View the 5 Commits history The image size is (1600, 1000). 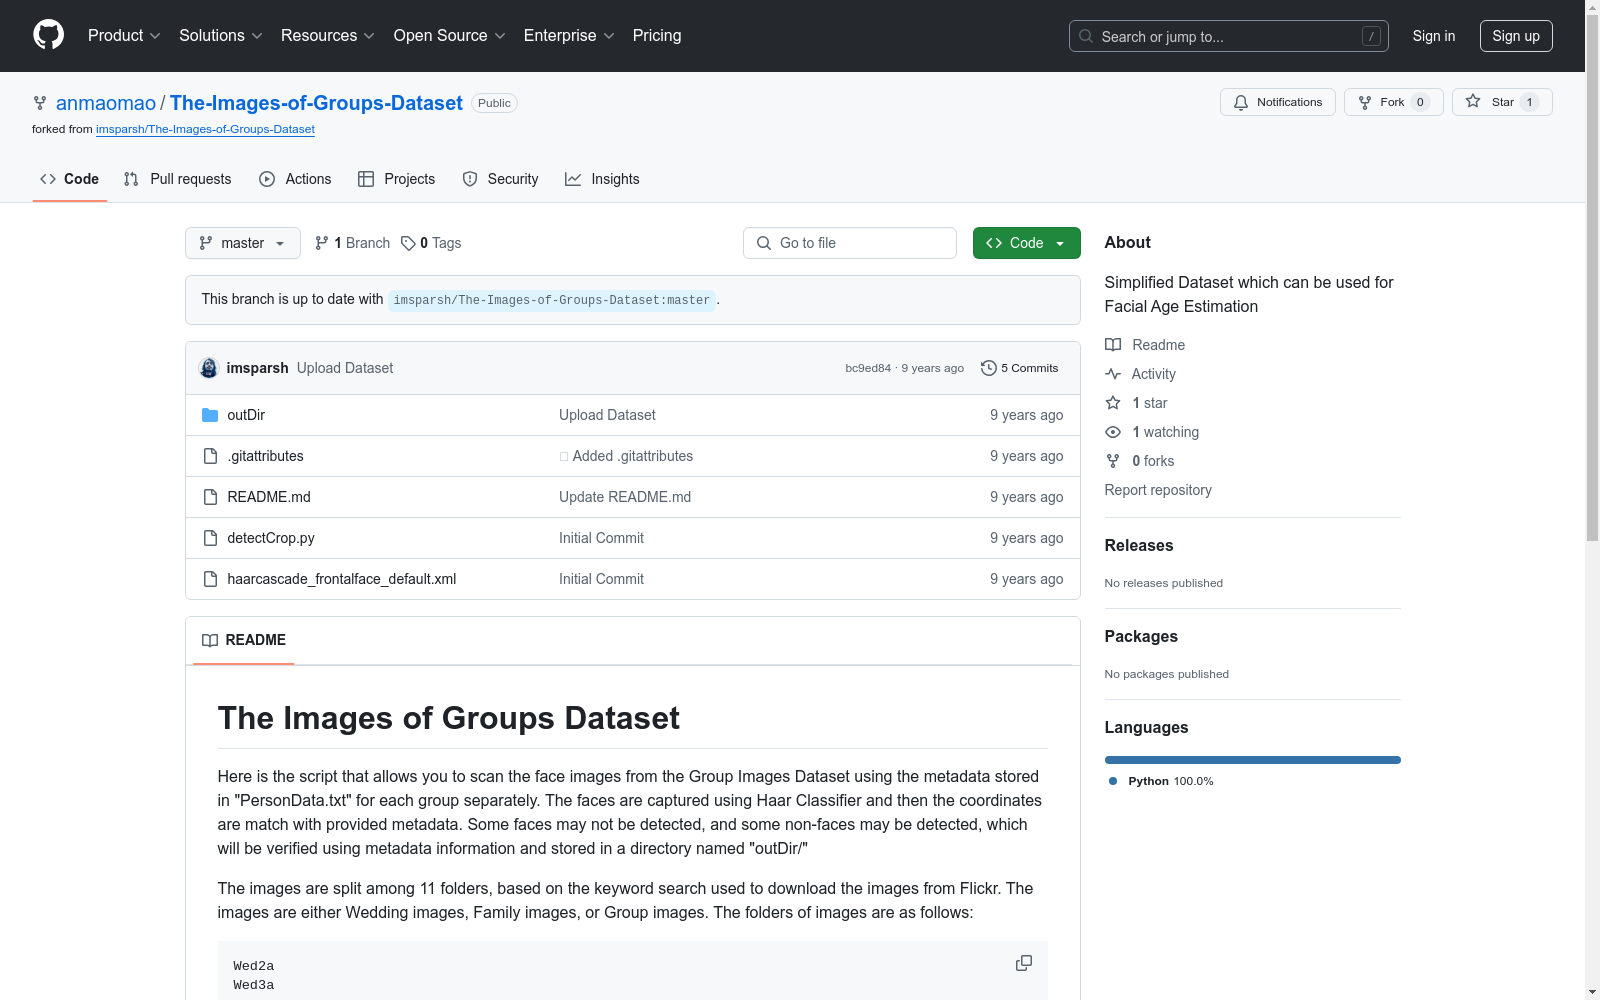(1020, 368)
